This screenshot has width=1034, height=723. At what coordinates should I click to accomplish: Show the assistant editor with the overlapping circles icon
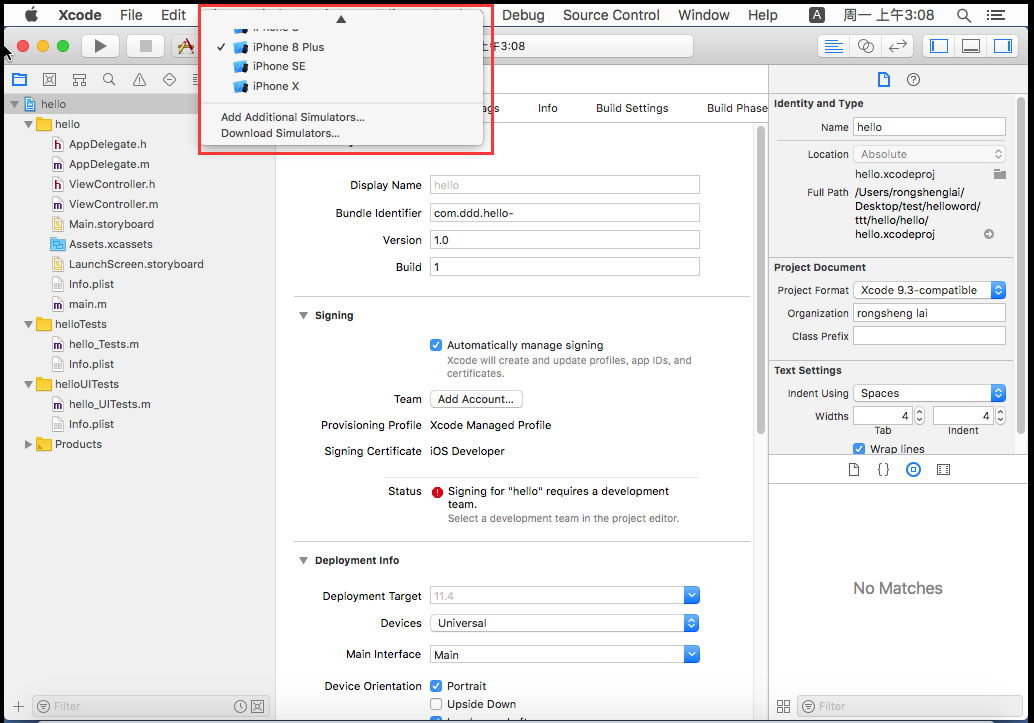point(865,46)
